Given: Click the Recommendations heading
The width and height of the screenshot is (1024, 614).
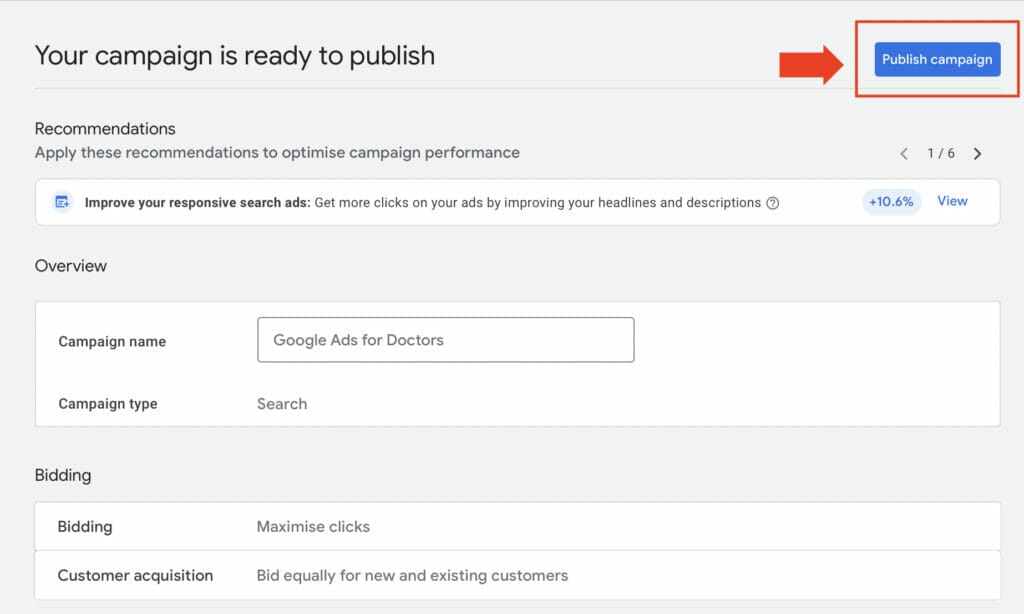Looking at the screenshot, I should (105, 129).
